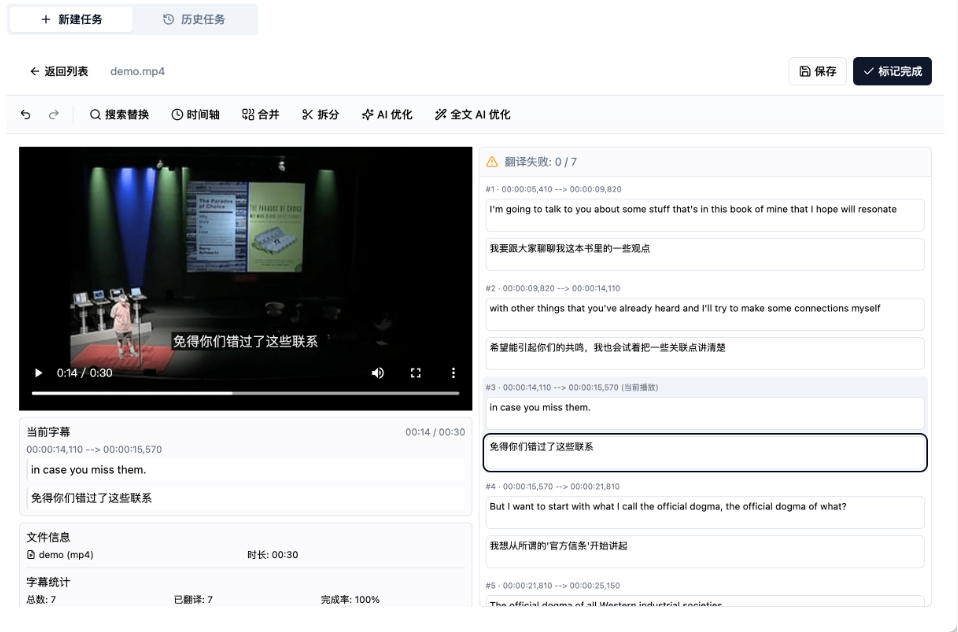Screen dimensions: 958x632
Task: Click the 完成率: 100% statistic
Action: (x=350, y=600)
